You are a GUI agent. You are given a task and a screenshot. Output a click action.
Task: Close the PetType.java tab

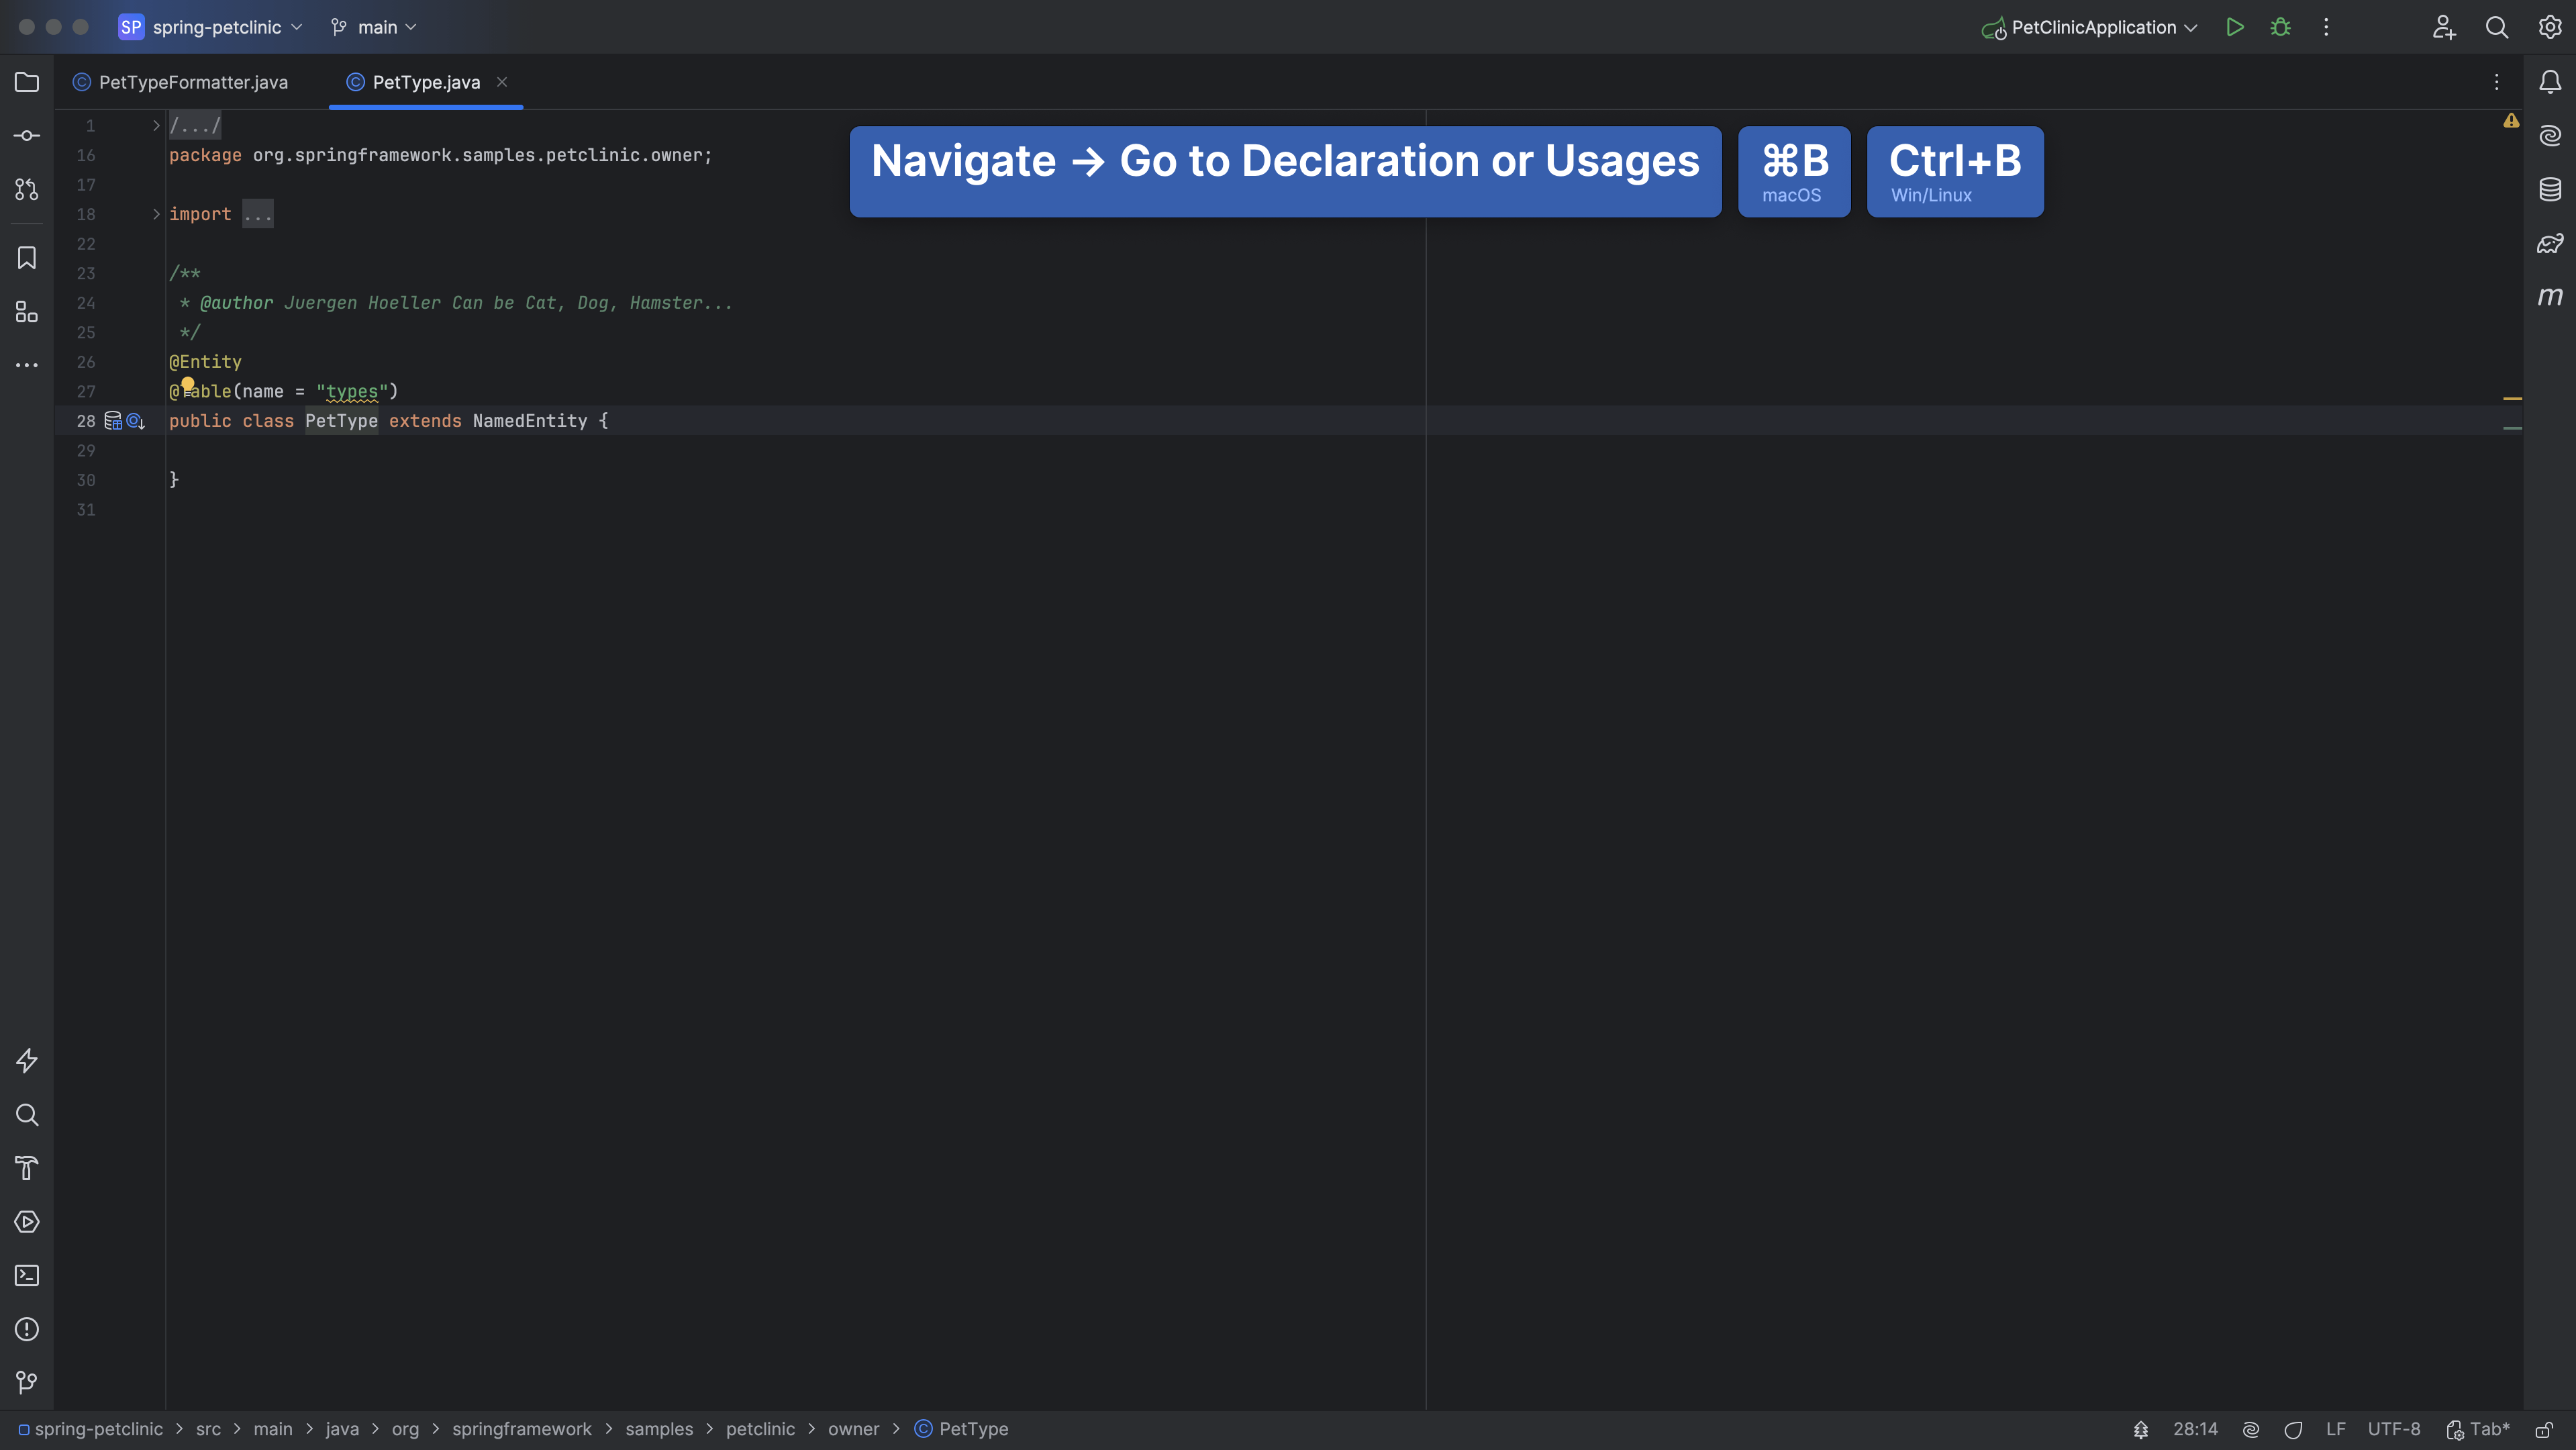click(502, 82)
